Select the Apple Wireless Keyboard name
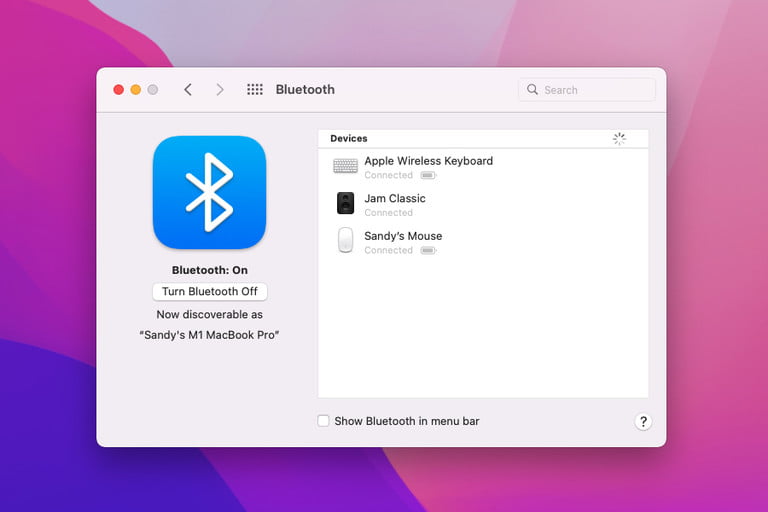 (x=429, y=161)
